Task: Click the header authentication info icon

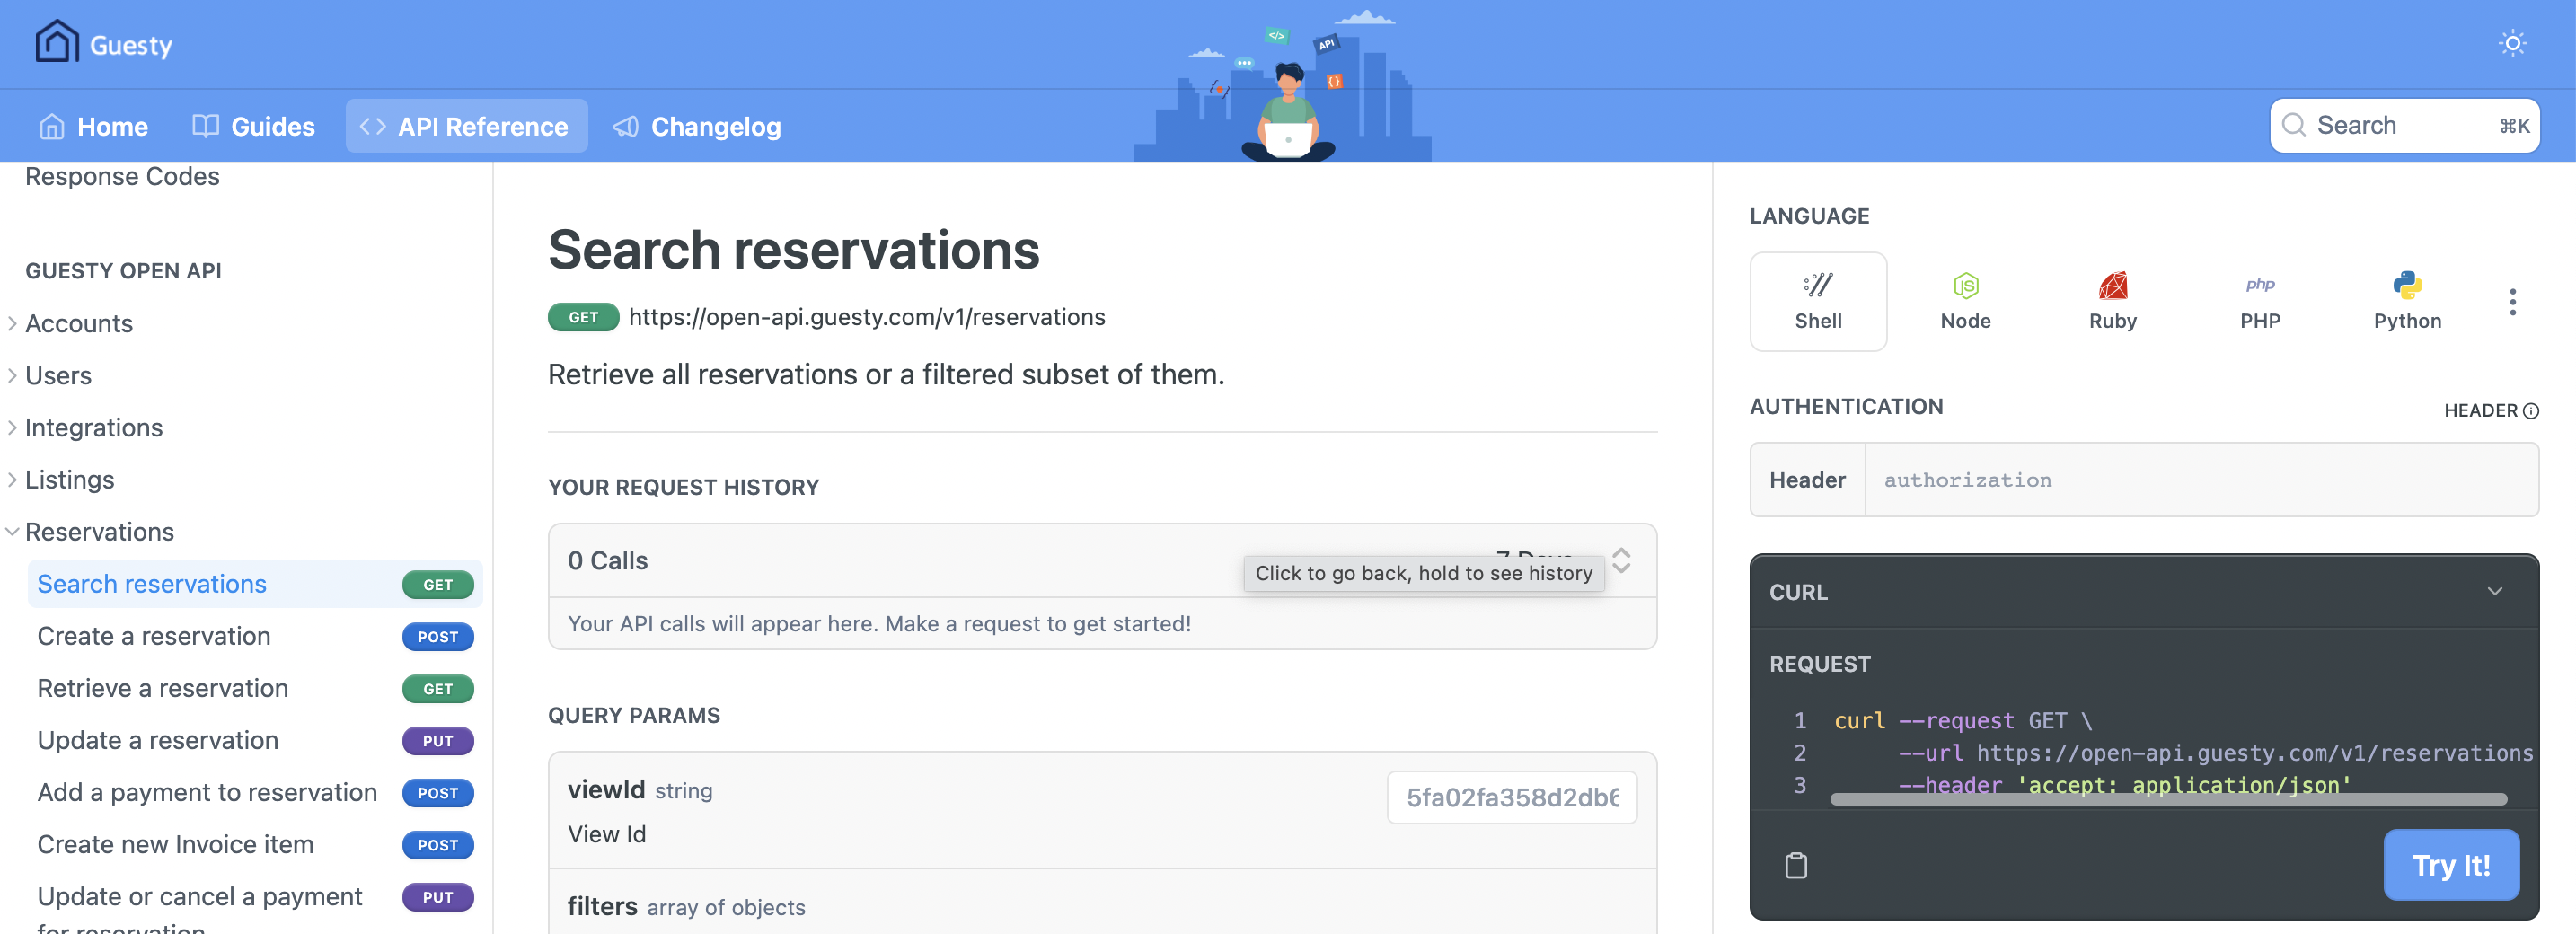Action: pyautogui.click(x=2530, y=411)
